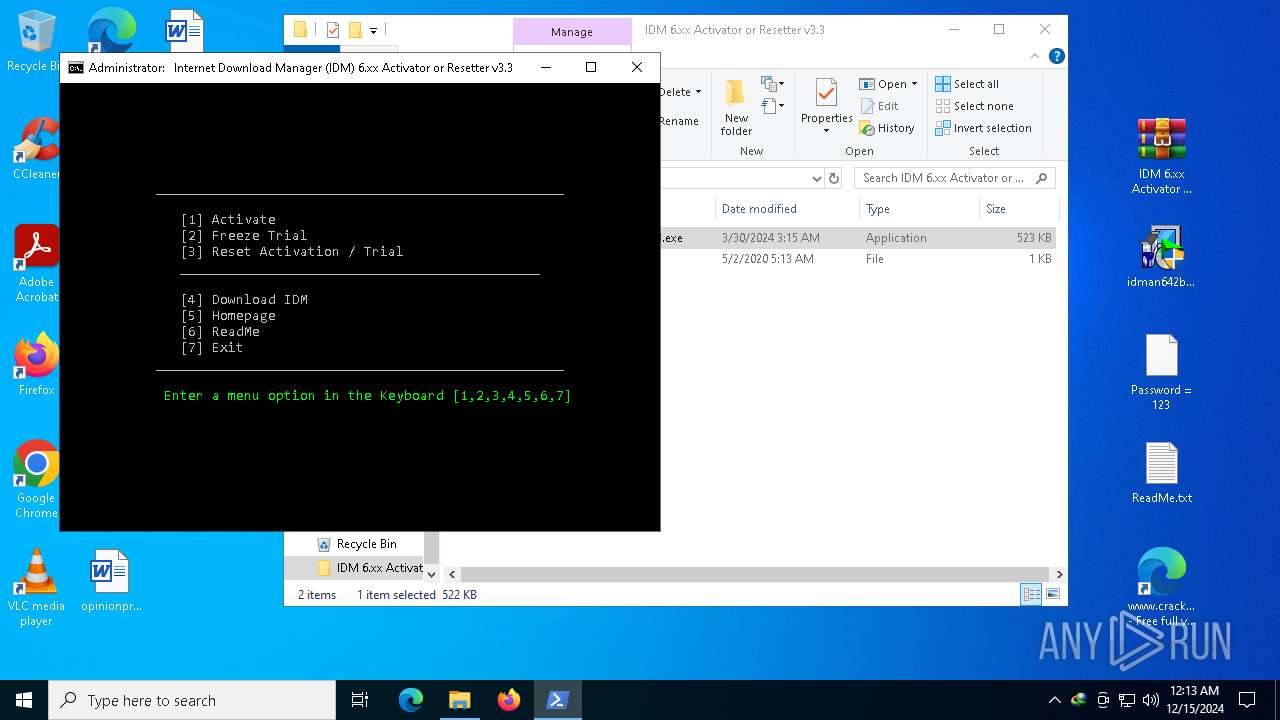
Task: Click Edit in Explorer ribbon
Action: pyautogui.click(x=879, y=106)
